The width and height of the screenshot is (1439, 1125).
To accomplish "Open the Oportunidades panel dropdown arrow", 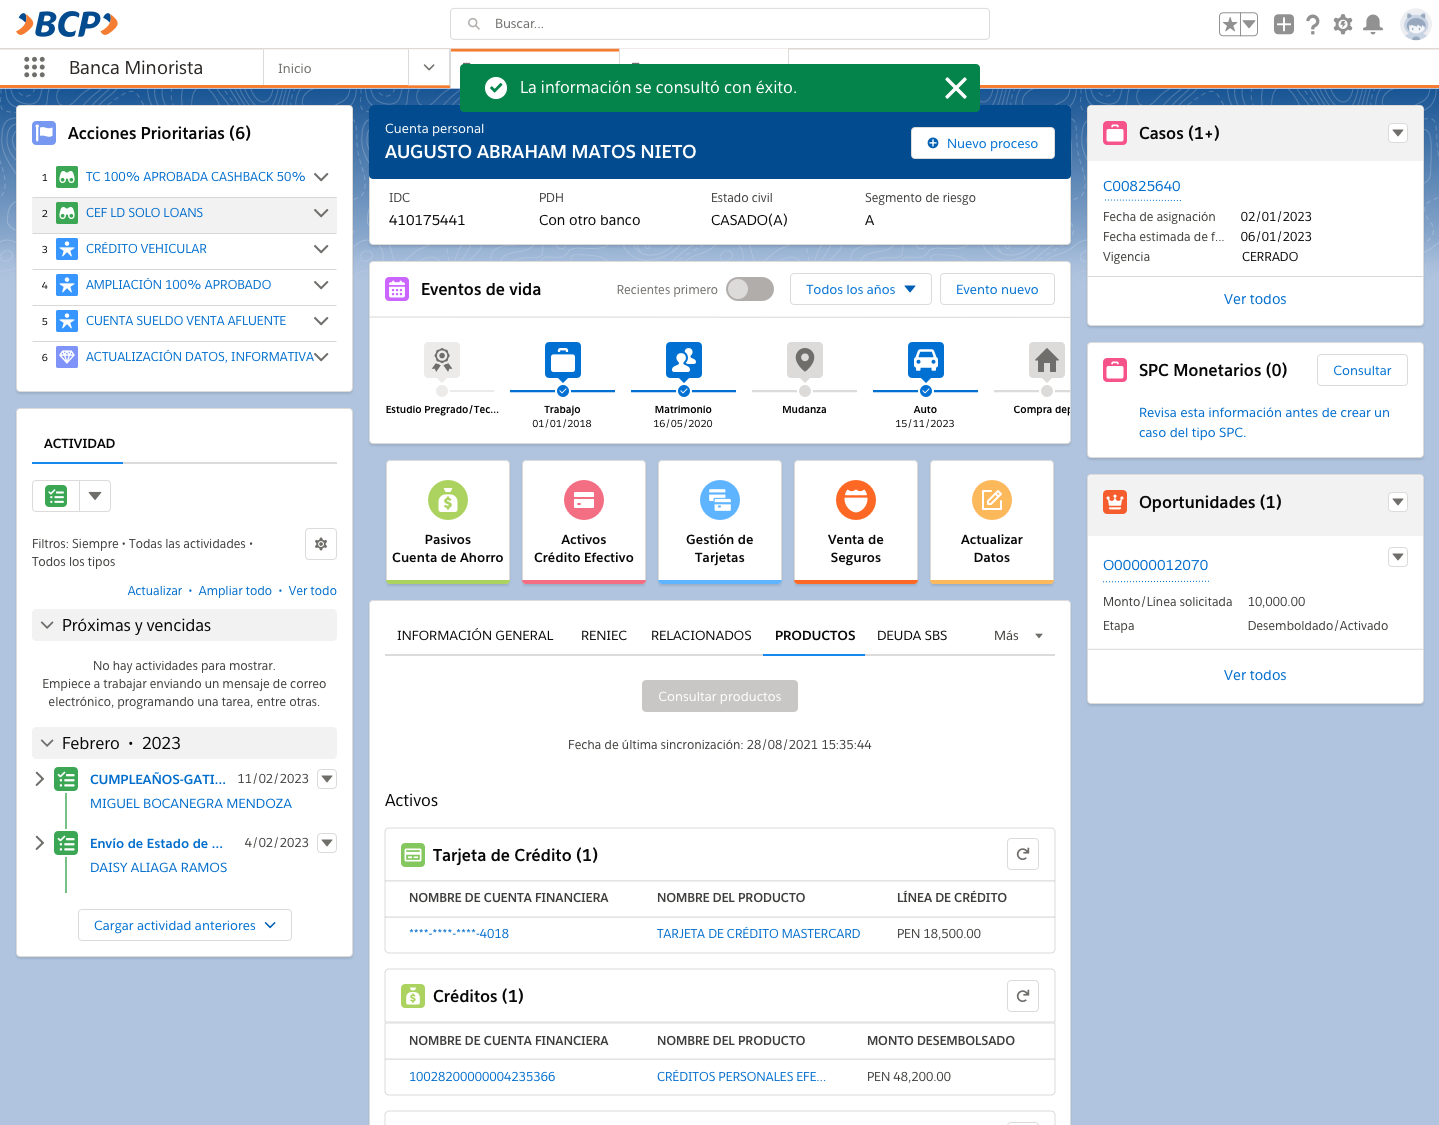I will pos(1398,502).
